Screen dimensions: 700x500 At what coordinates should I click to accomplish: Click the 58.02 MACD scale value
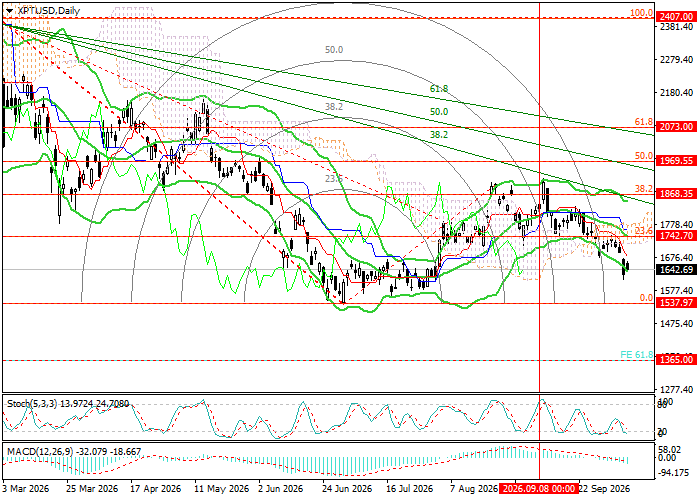coord(671,450)
